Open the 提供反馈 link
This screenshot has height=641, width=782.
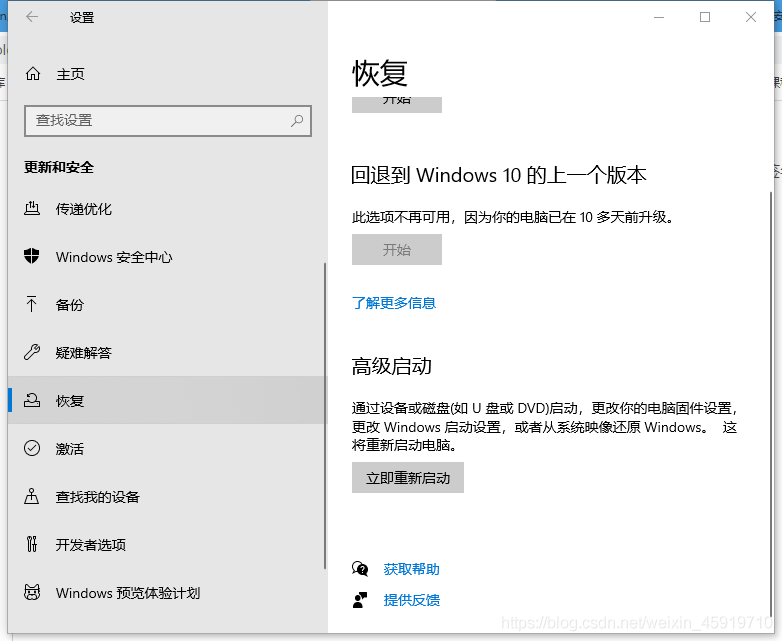pyautogui.click(x=411, y=600)
